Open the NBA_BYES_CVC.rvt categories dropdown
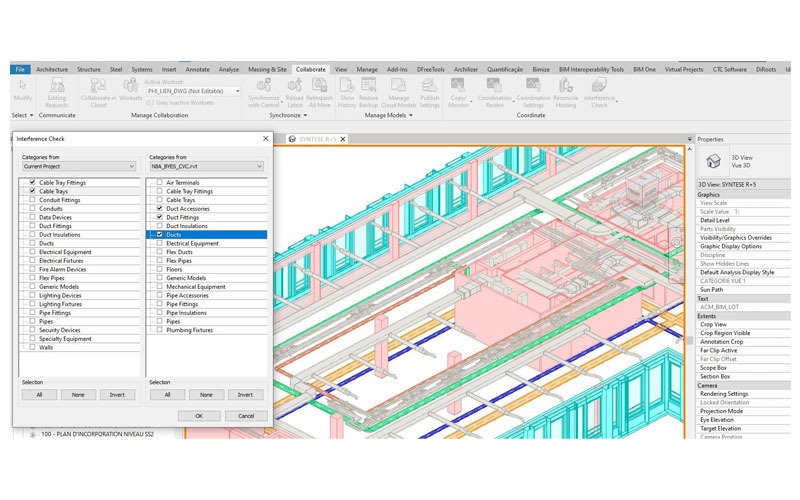Viewport: 800px width, 500px height. point(206,166)
